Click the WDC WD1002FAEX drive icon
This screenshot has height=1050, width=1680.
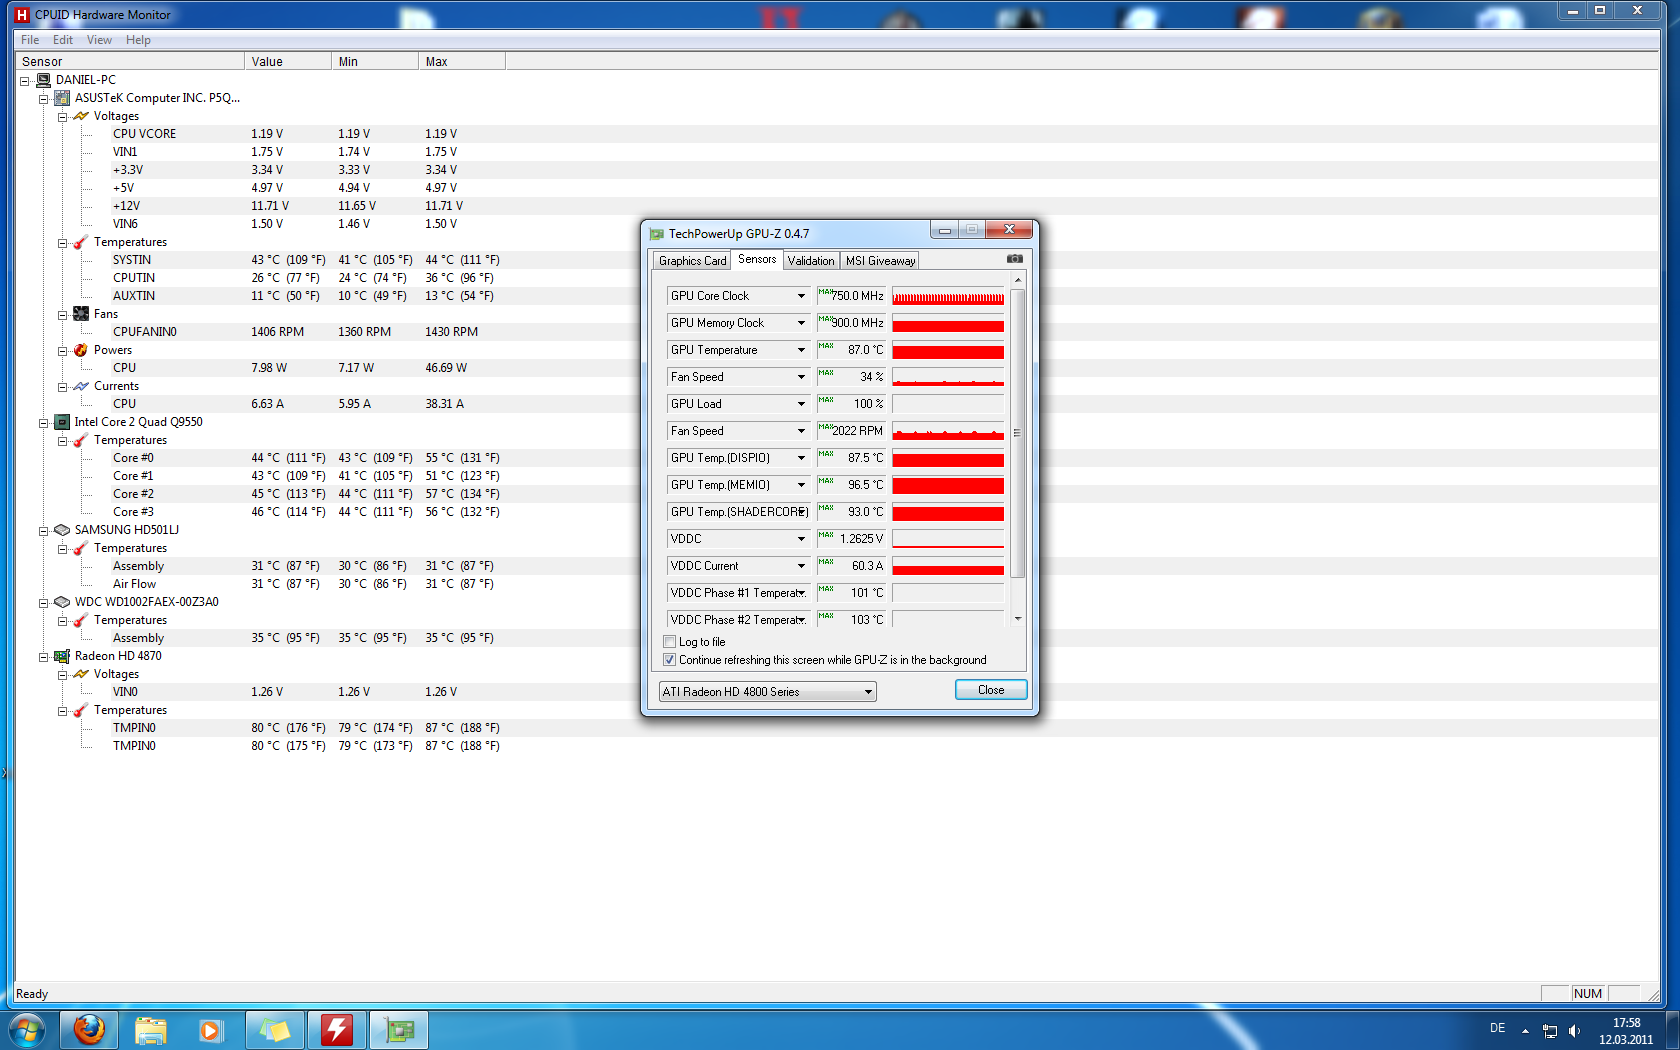(62, 602)
